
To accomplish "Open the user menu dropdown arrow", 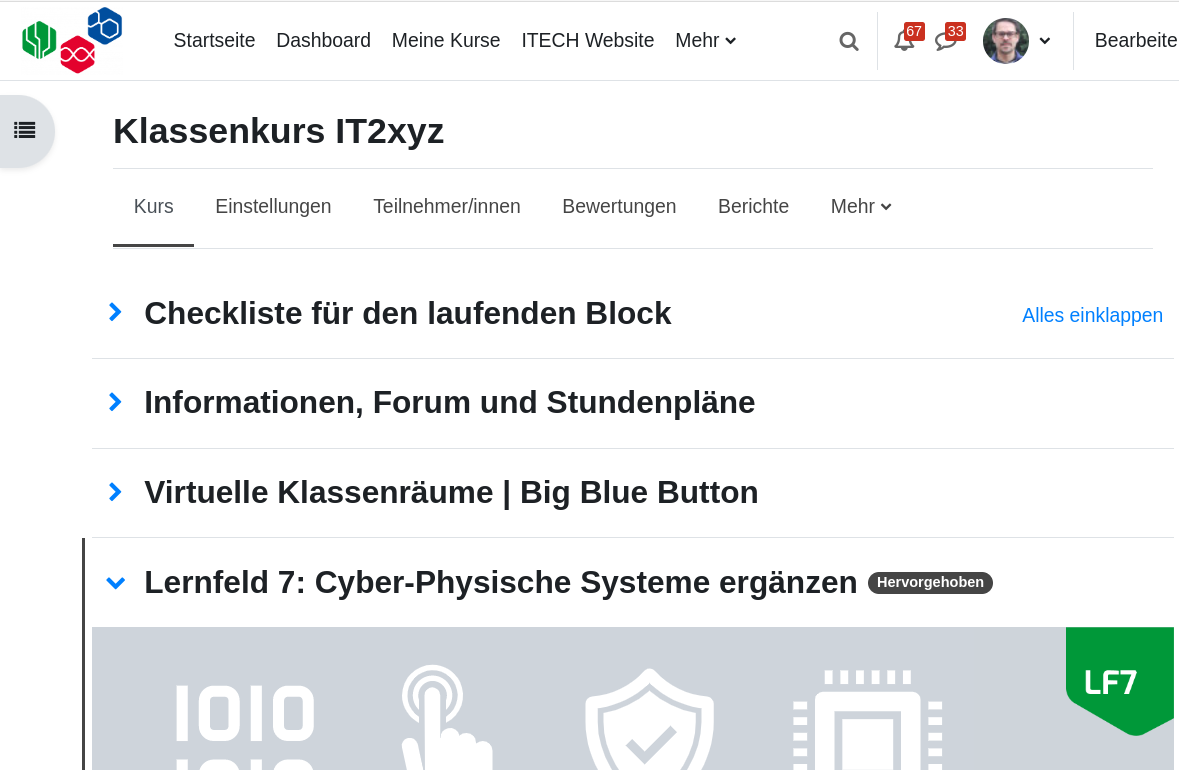I will (x=1044, y=41).
